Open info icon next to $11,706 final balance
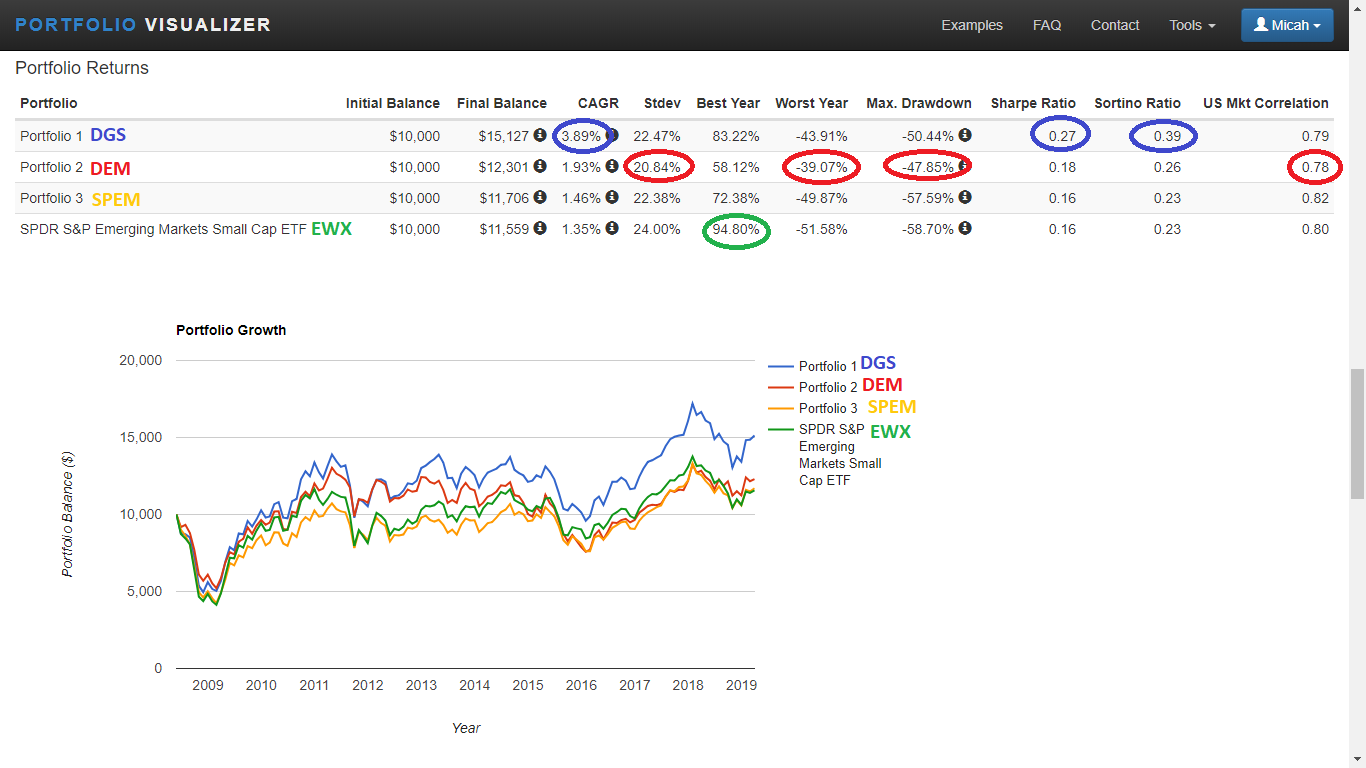The width and height of the screenshot is (1366, 768). [540, 198]
